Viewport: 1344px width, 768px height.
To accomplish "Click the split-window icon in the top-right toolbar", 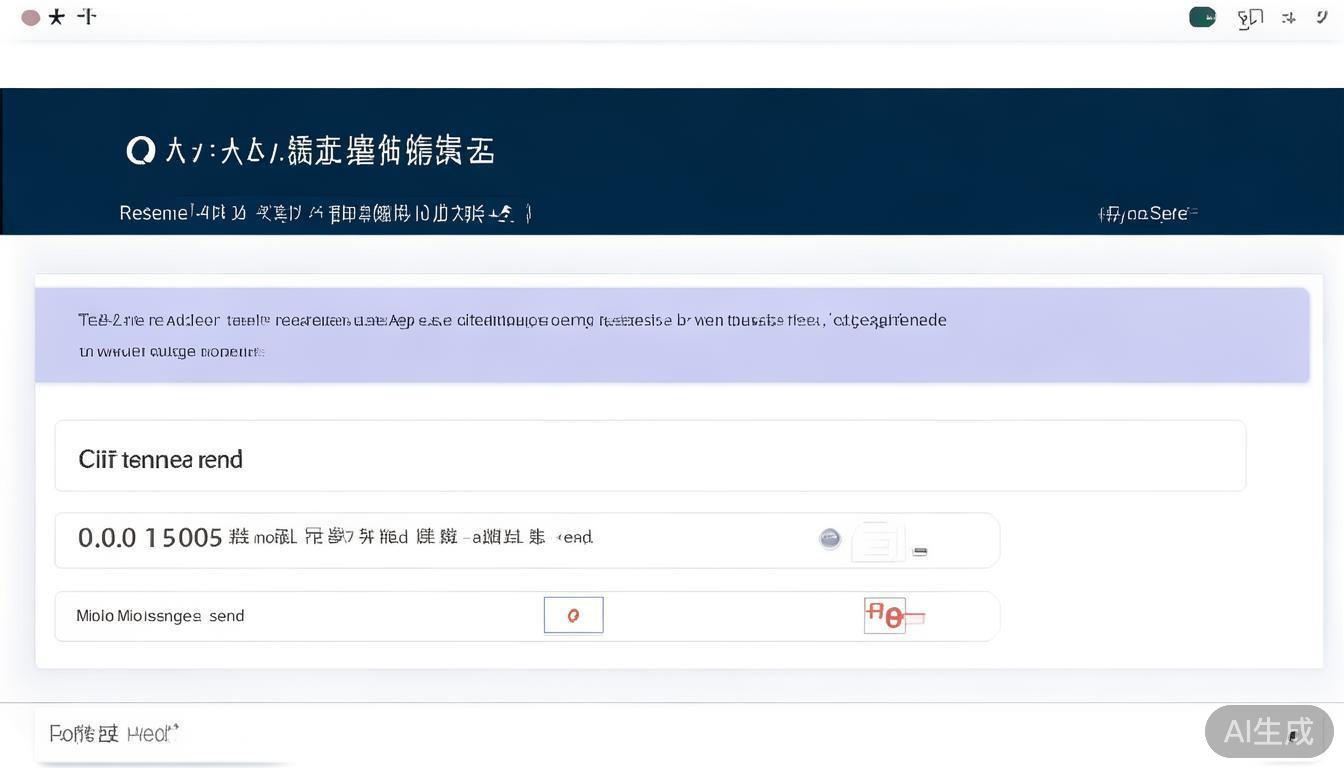I will click(x=1250, y=17).
